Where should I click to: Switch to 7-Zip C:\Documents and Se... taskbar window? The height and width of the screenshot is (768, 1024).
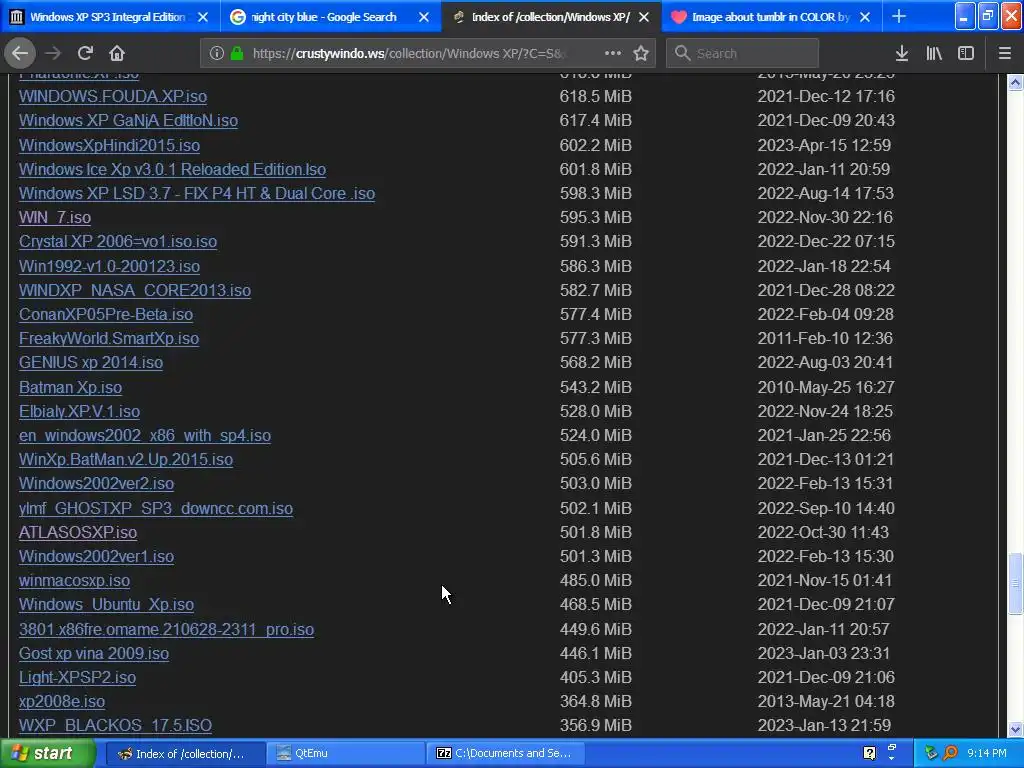pyautogui.click(x=505, y=754)
